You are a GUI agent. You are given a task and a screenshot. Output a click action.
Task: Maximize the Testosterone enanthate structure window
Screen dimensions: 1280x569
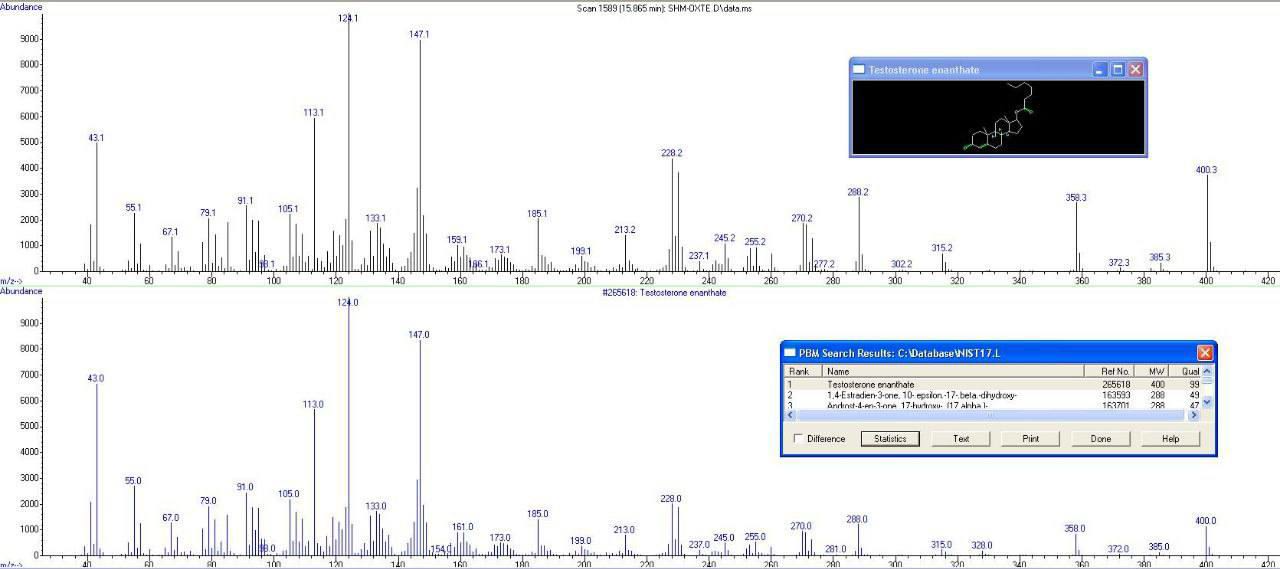click(1118, 70)
